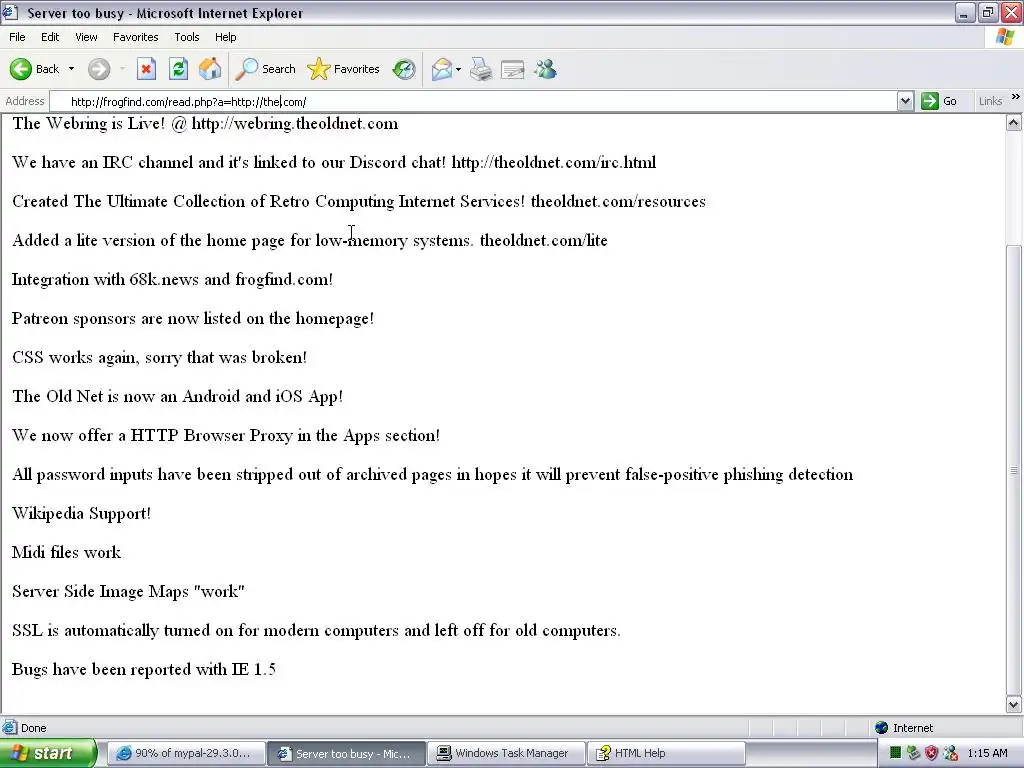
Task: Click the HTTP Browser Proxy line
Action: pos(226,436)
